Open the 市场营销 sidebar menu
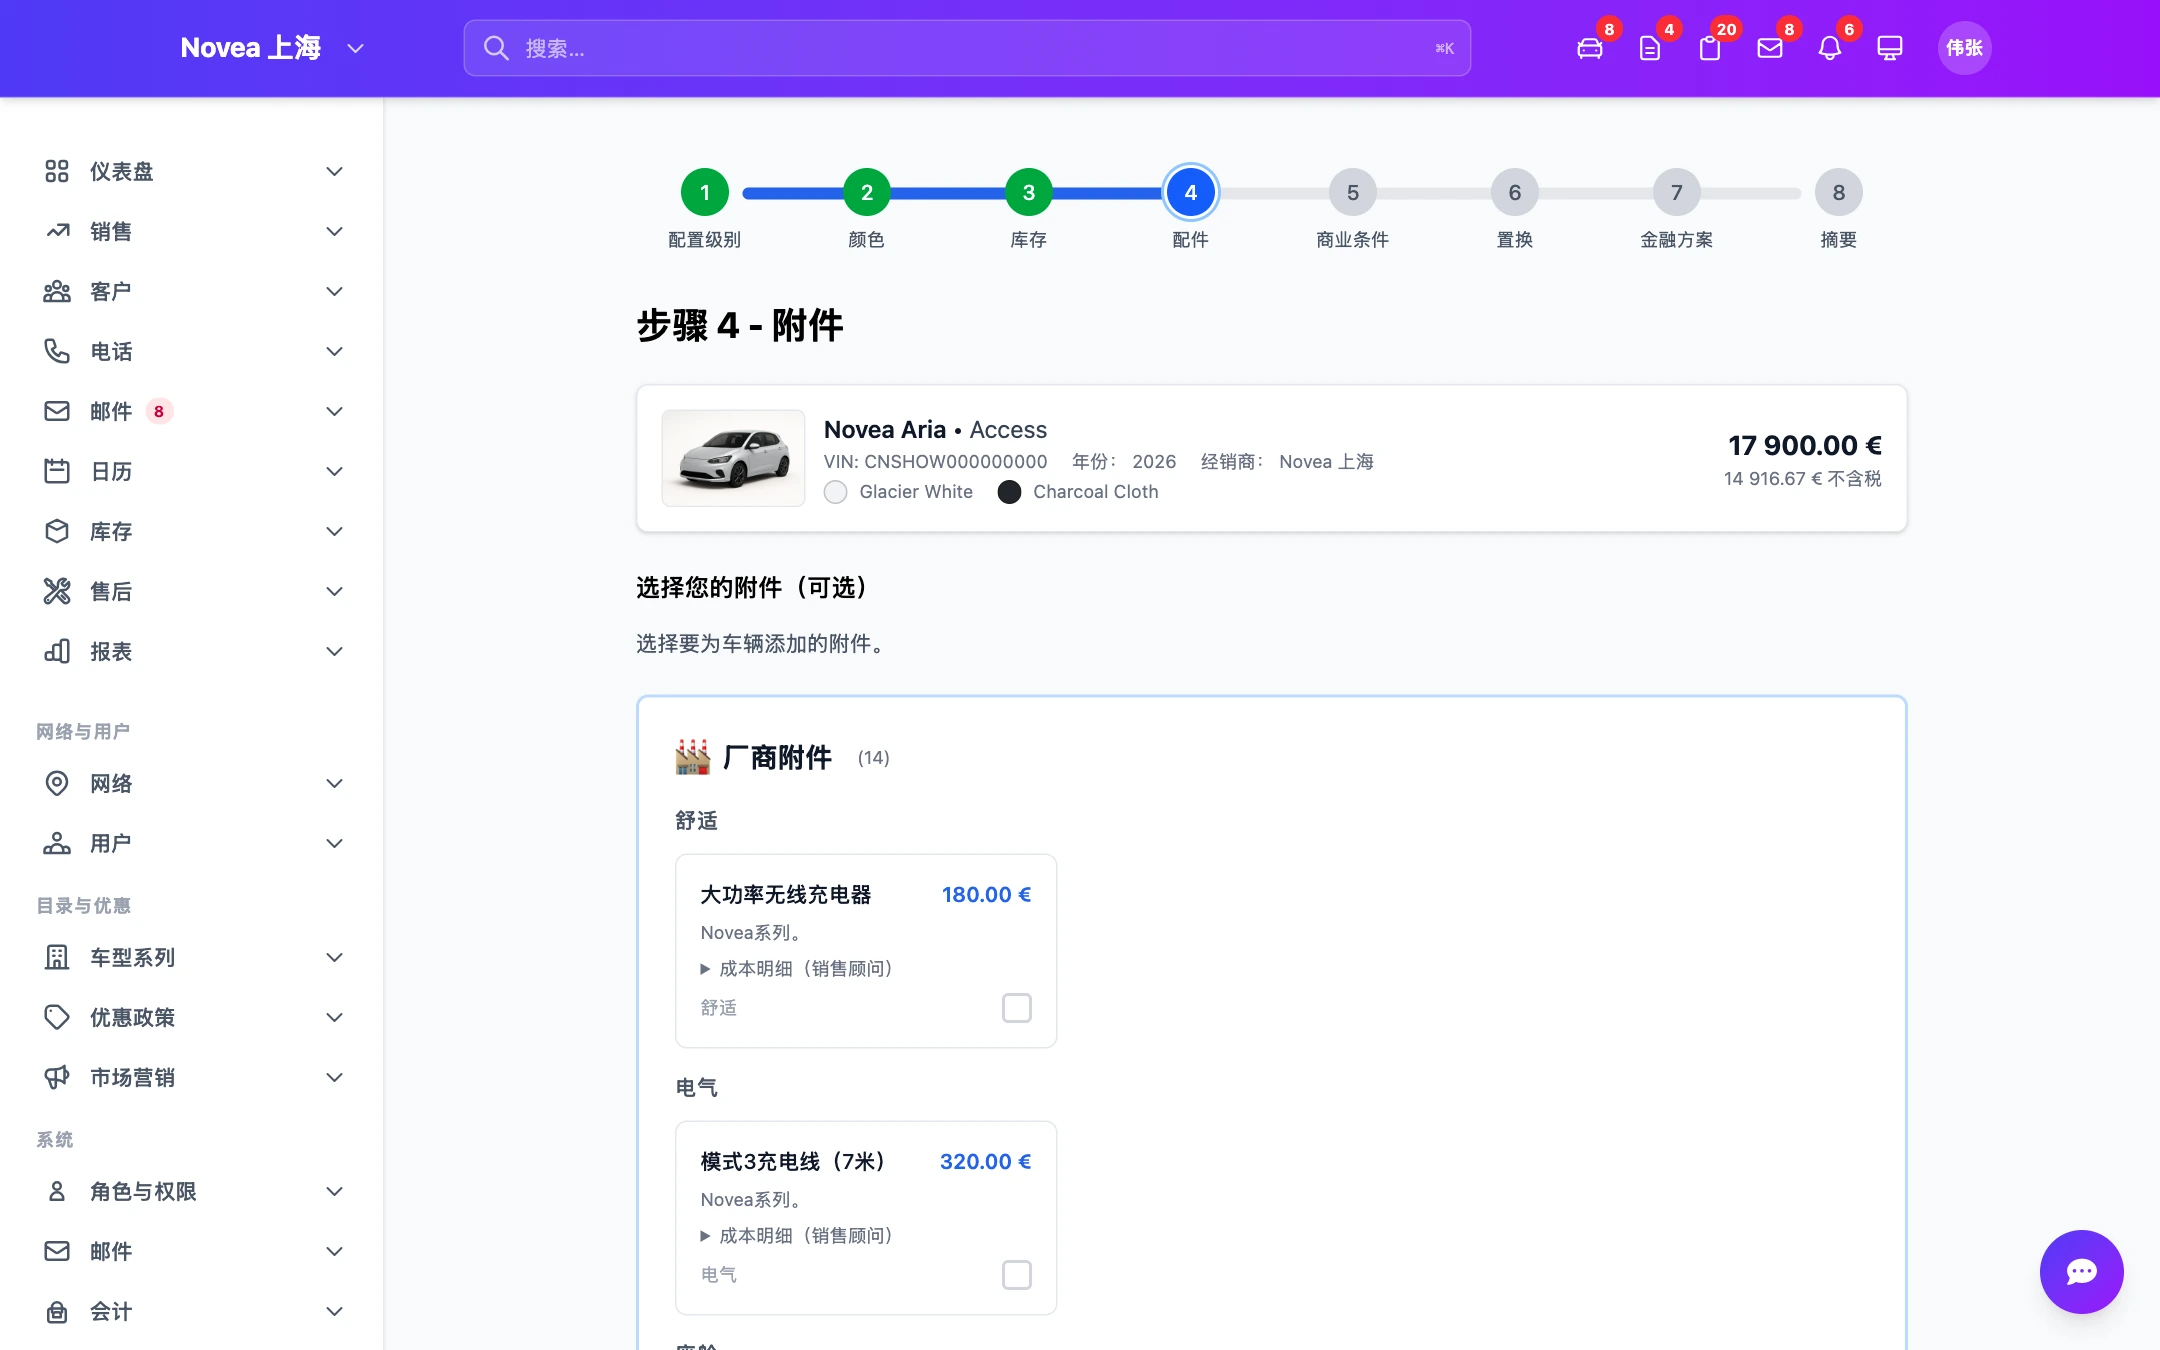 point(192,1077)
